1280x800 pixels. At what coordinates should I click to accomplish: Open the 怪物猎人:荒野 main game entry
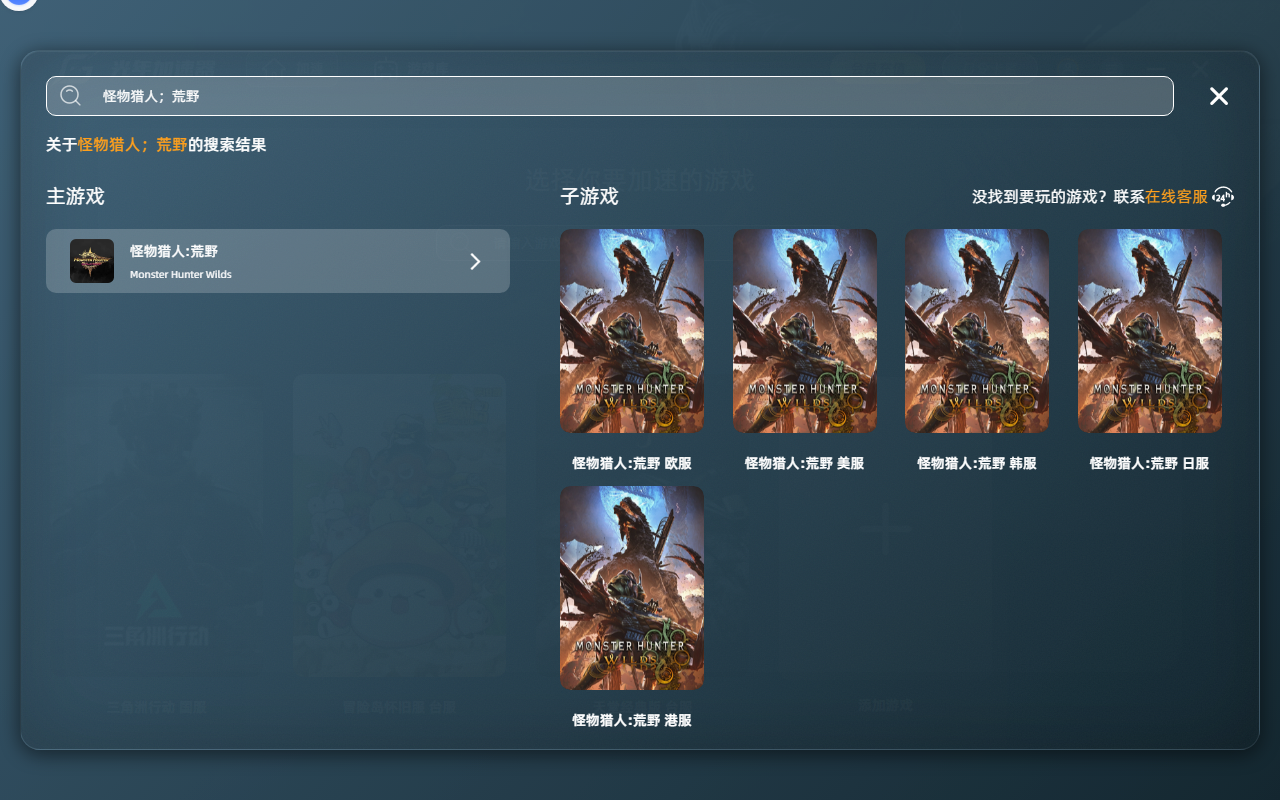click(x=278, y=261)
